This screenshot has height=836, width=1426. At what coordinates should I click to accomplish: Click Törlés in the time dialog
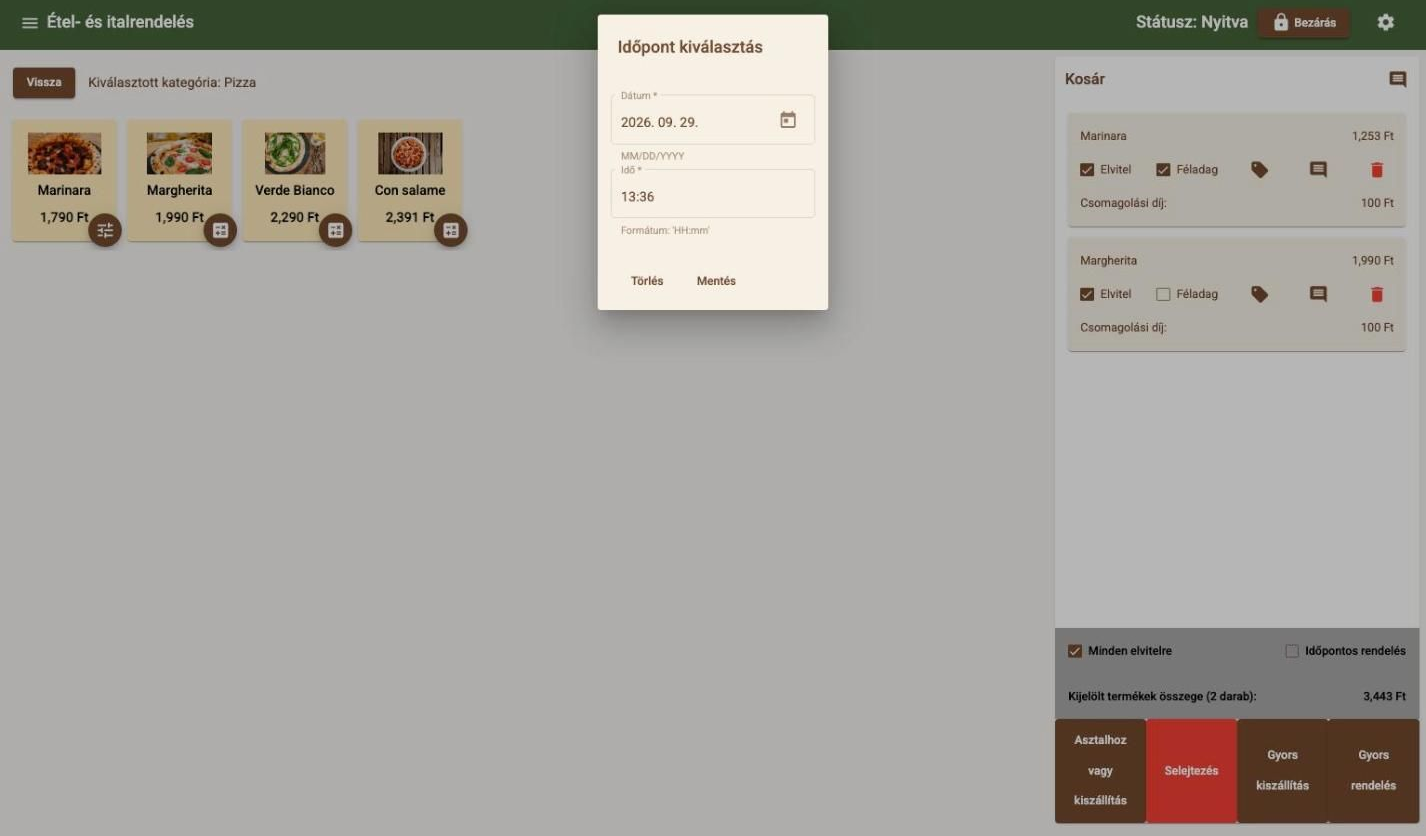click(647, 281)
